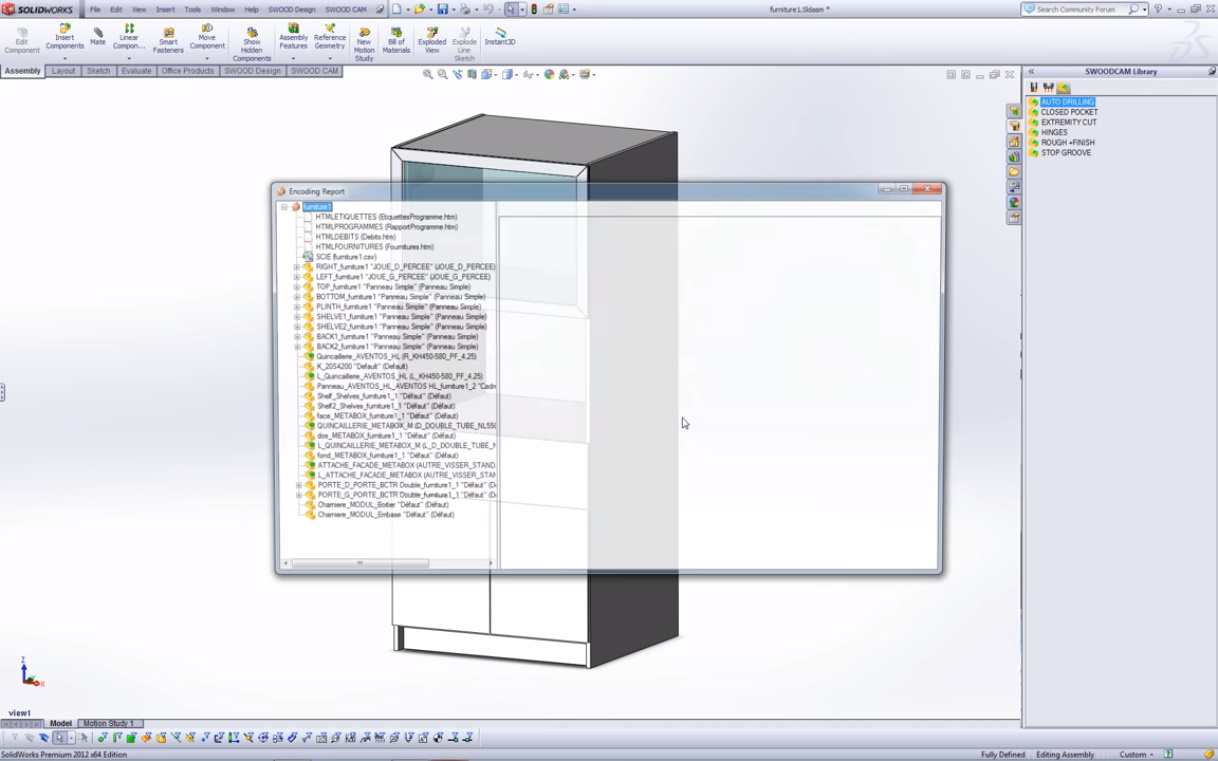Switch to the SWOOD CAM ribbon tab
Image resolution: width=1218 pixels, height=761 pixels.
tap(315, 71)
